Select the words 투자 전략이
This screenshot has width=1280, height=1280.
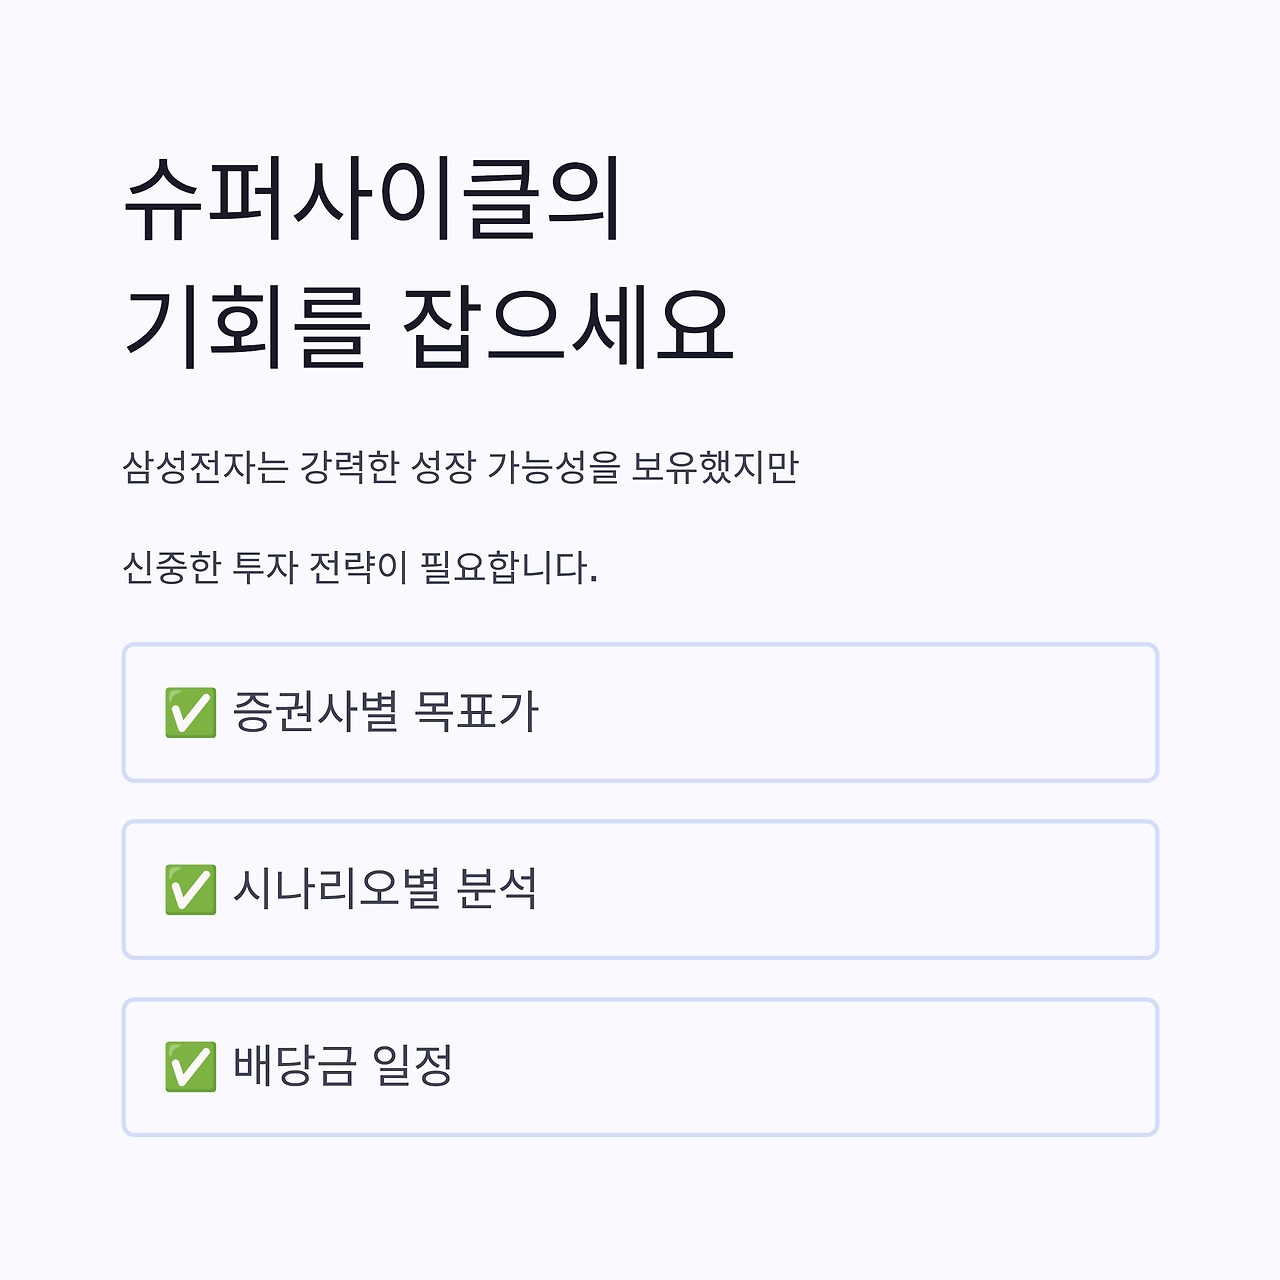[x=321, y=568]
